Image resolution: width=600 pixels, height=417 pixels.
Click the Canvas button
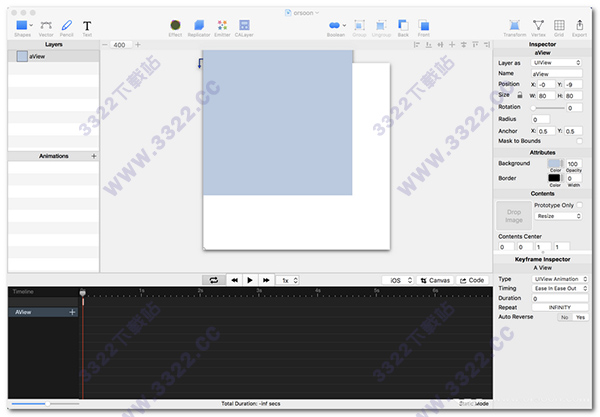click(435, 280)
